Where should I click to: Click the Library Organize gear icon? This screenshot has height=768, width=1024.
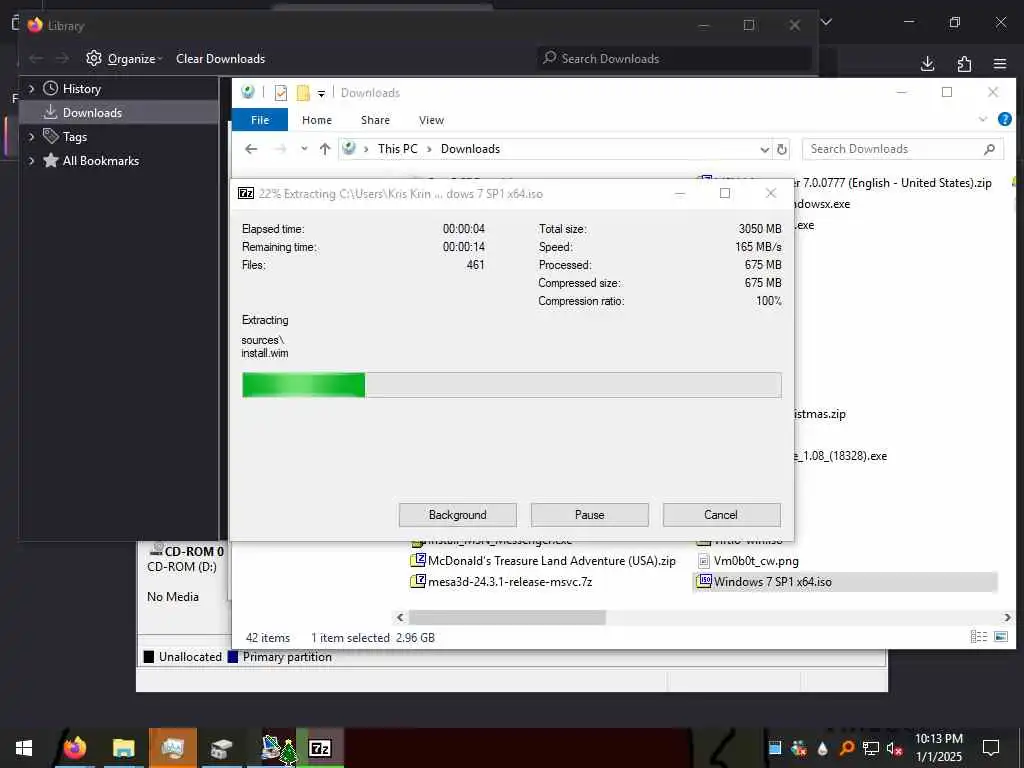pos(94,58)
